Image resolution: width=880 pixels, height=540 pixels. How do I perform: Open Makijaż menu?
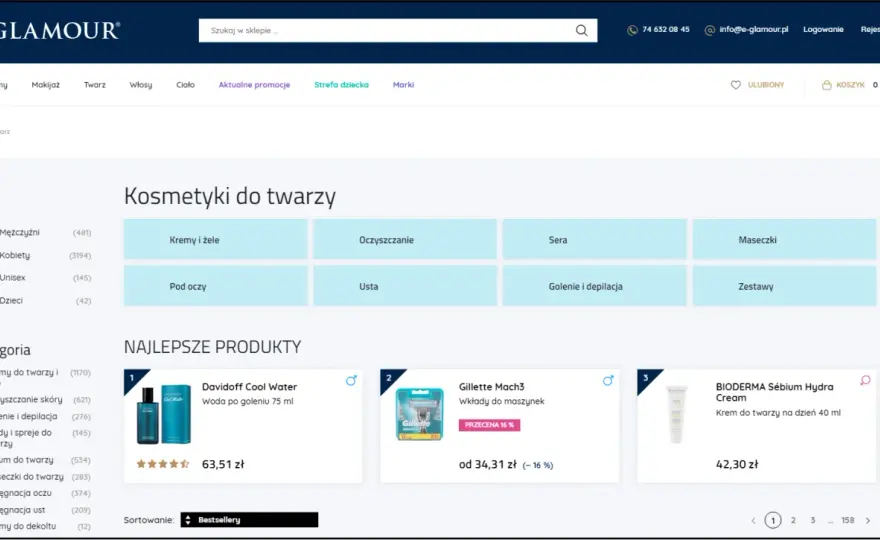(x=45, y=85)
